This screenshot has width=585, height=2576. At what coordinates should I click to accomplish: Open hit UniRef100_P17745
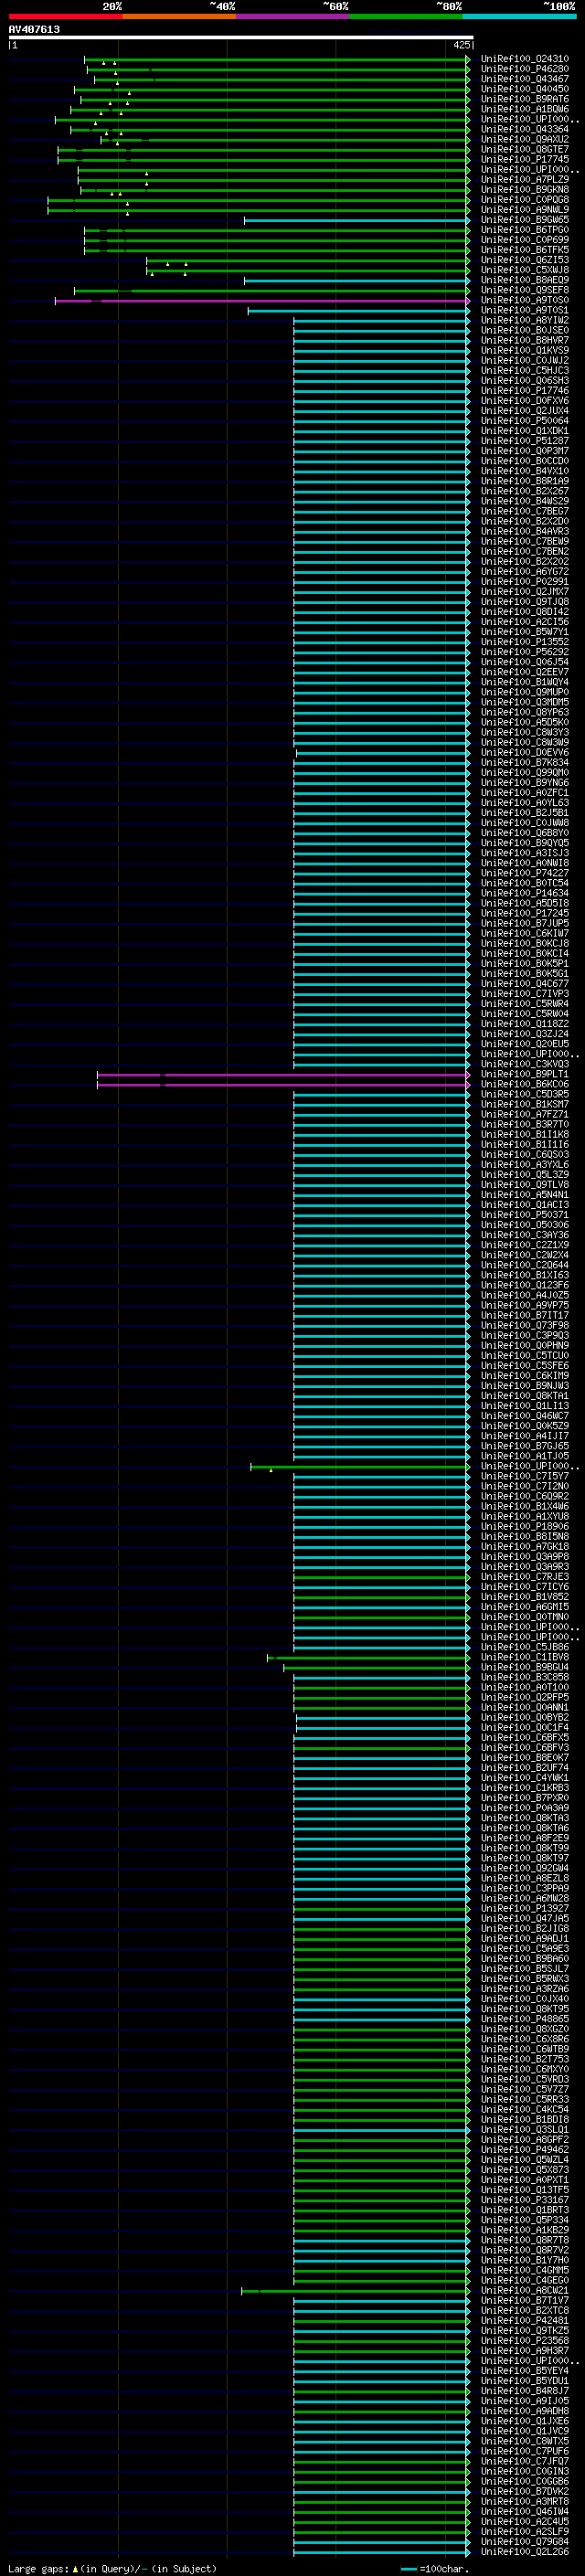pyautogui.click(x=524, y=159)
